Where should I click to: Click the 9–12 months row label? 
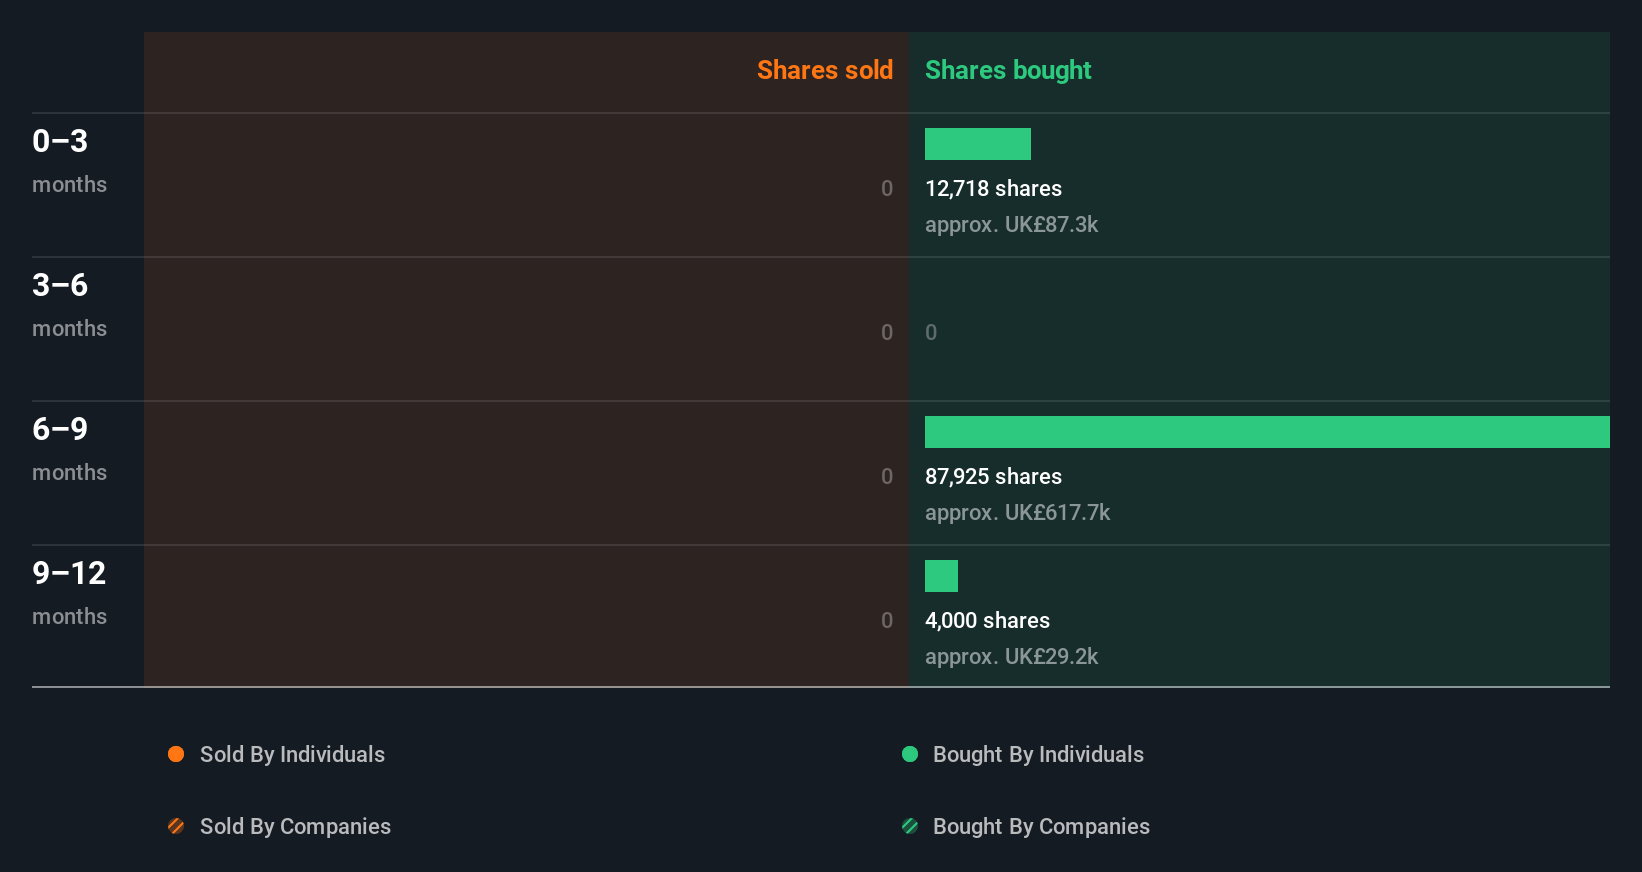pyautogui.click(x=69, y=593)
